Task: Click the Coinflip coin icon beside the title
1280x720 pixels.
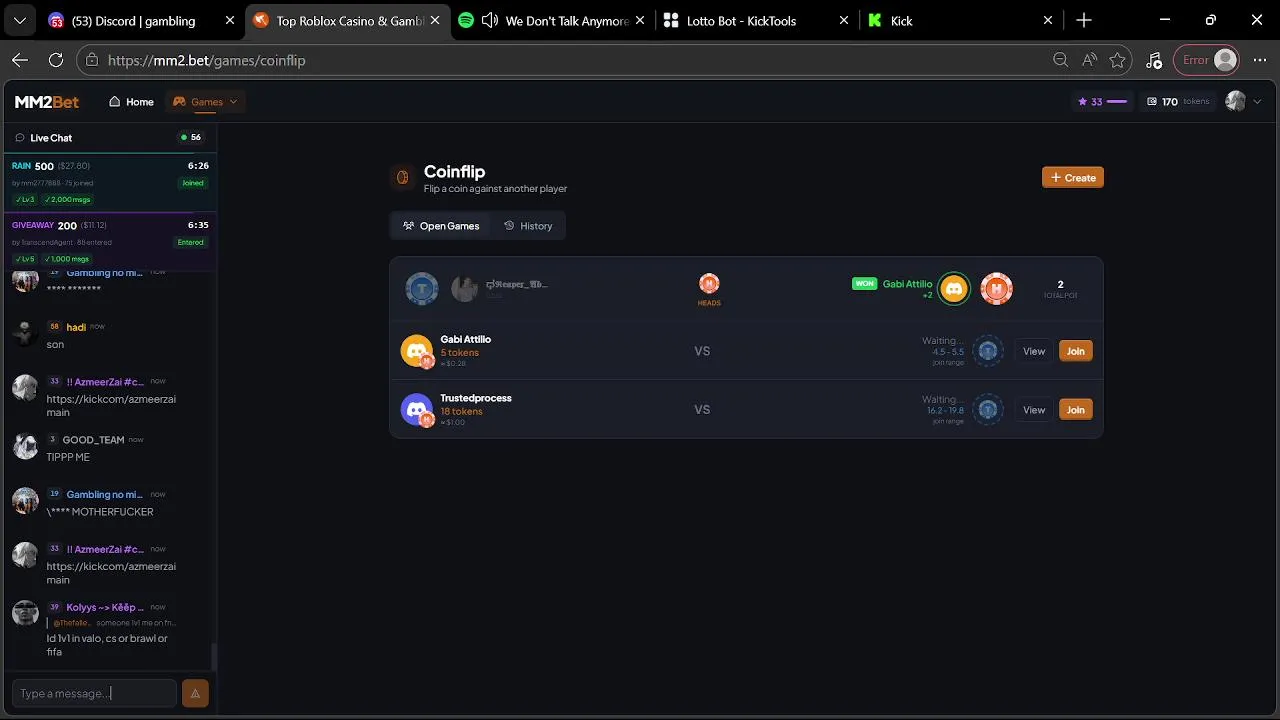Action: click(403, 177)
